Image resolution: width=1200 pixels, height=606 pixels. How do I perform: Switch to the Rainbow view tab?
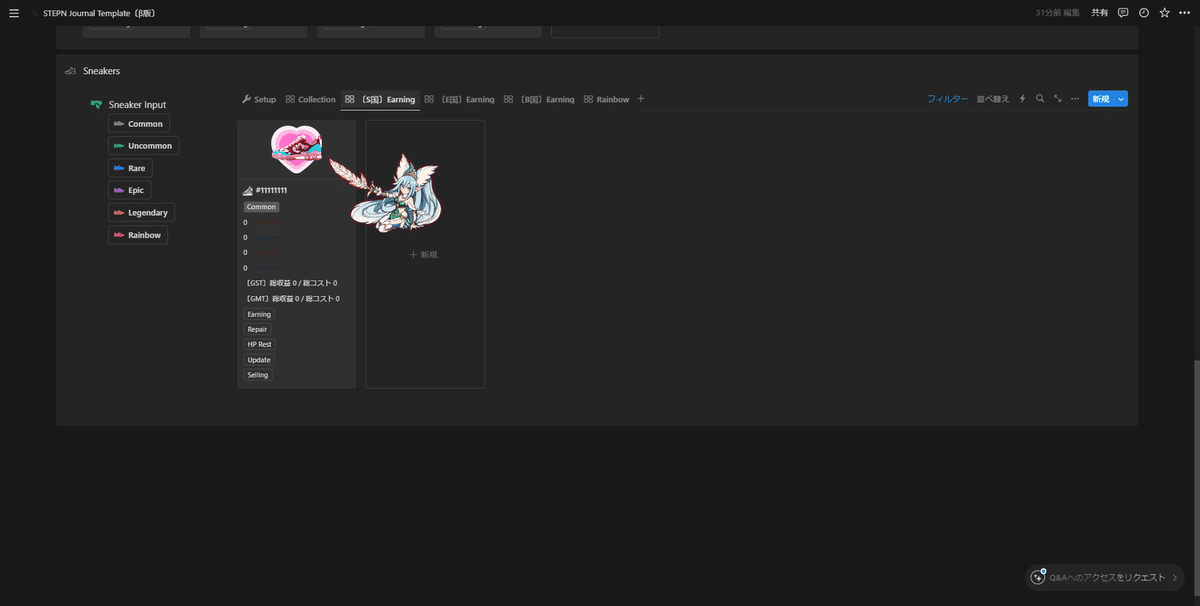pyautogui.click(x=606, y=99)
